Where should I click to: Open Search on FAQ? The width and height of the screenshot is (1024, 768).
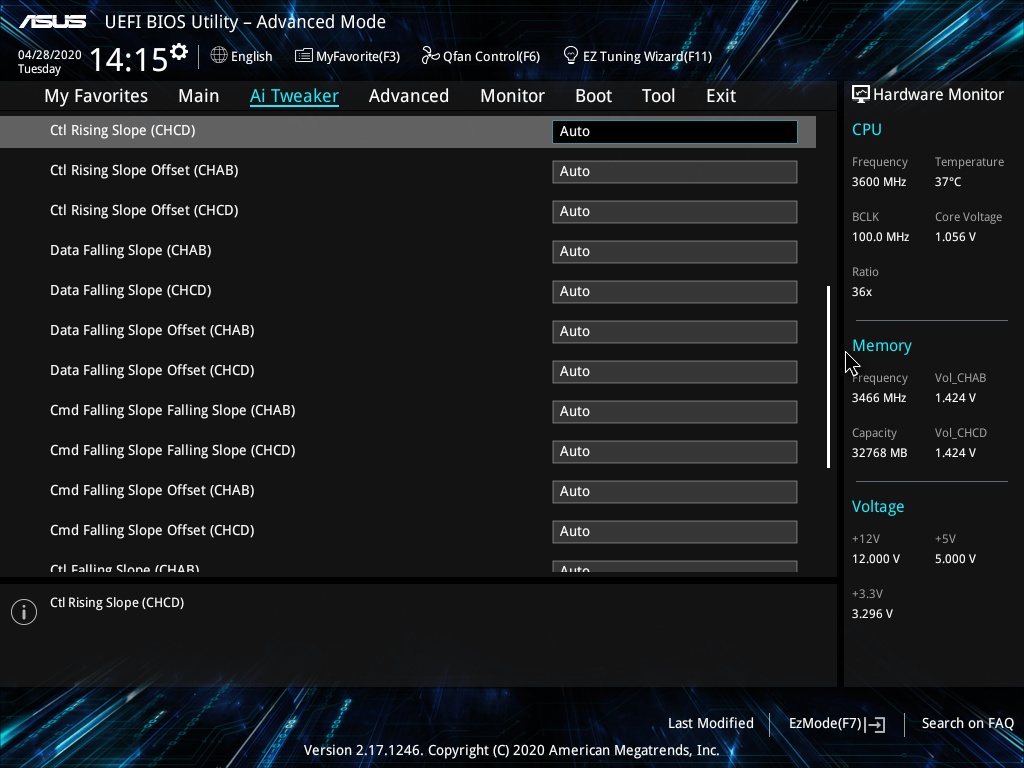click(967, 723)
